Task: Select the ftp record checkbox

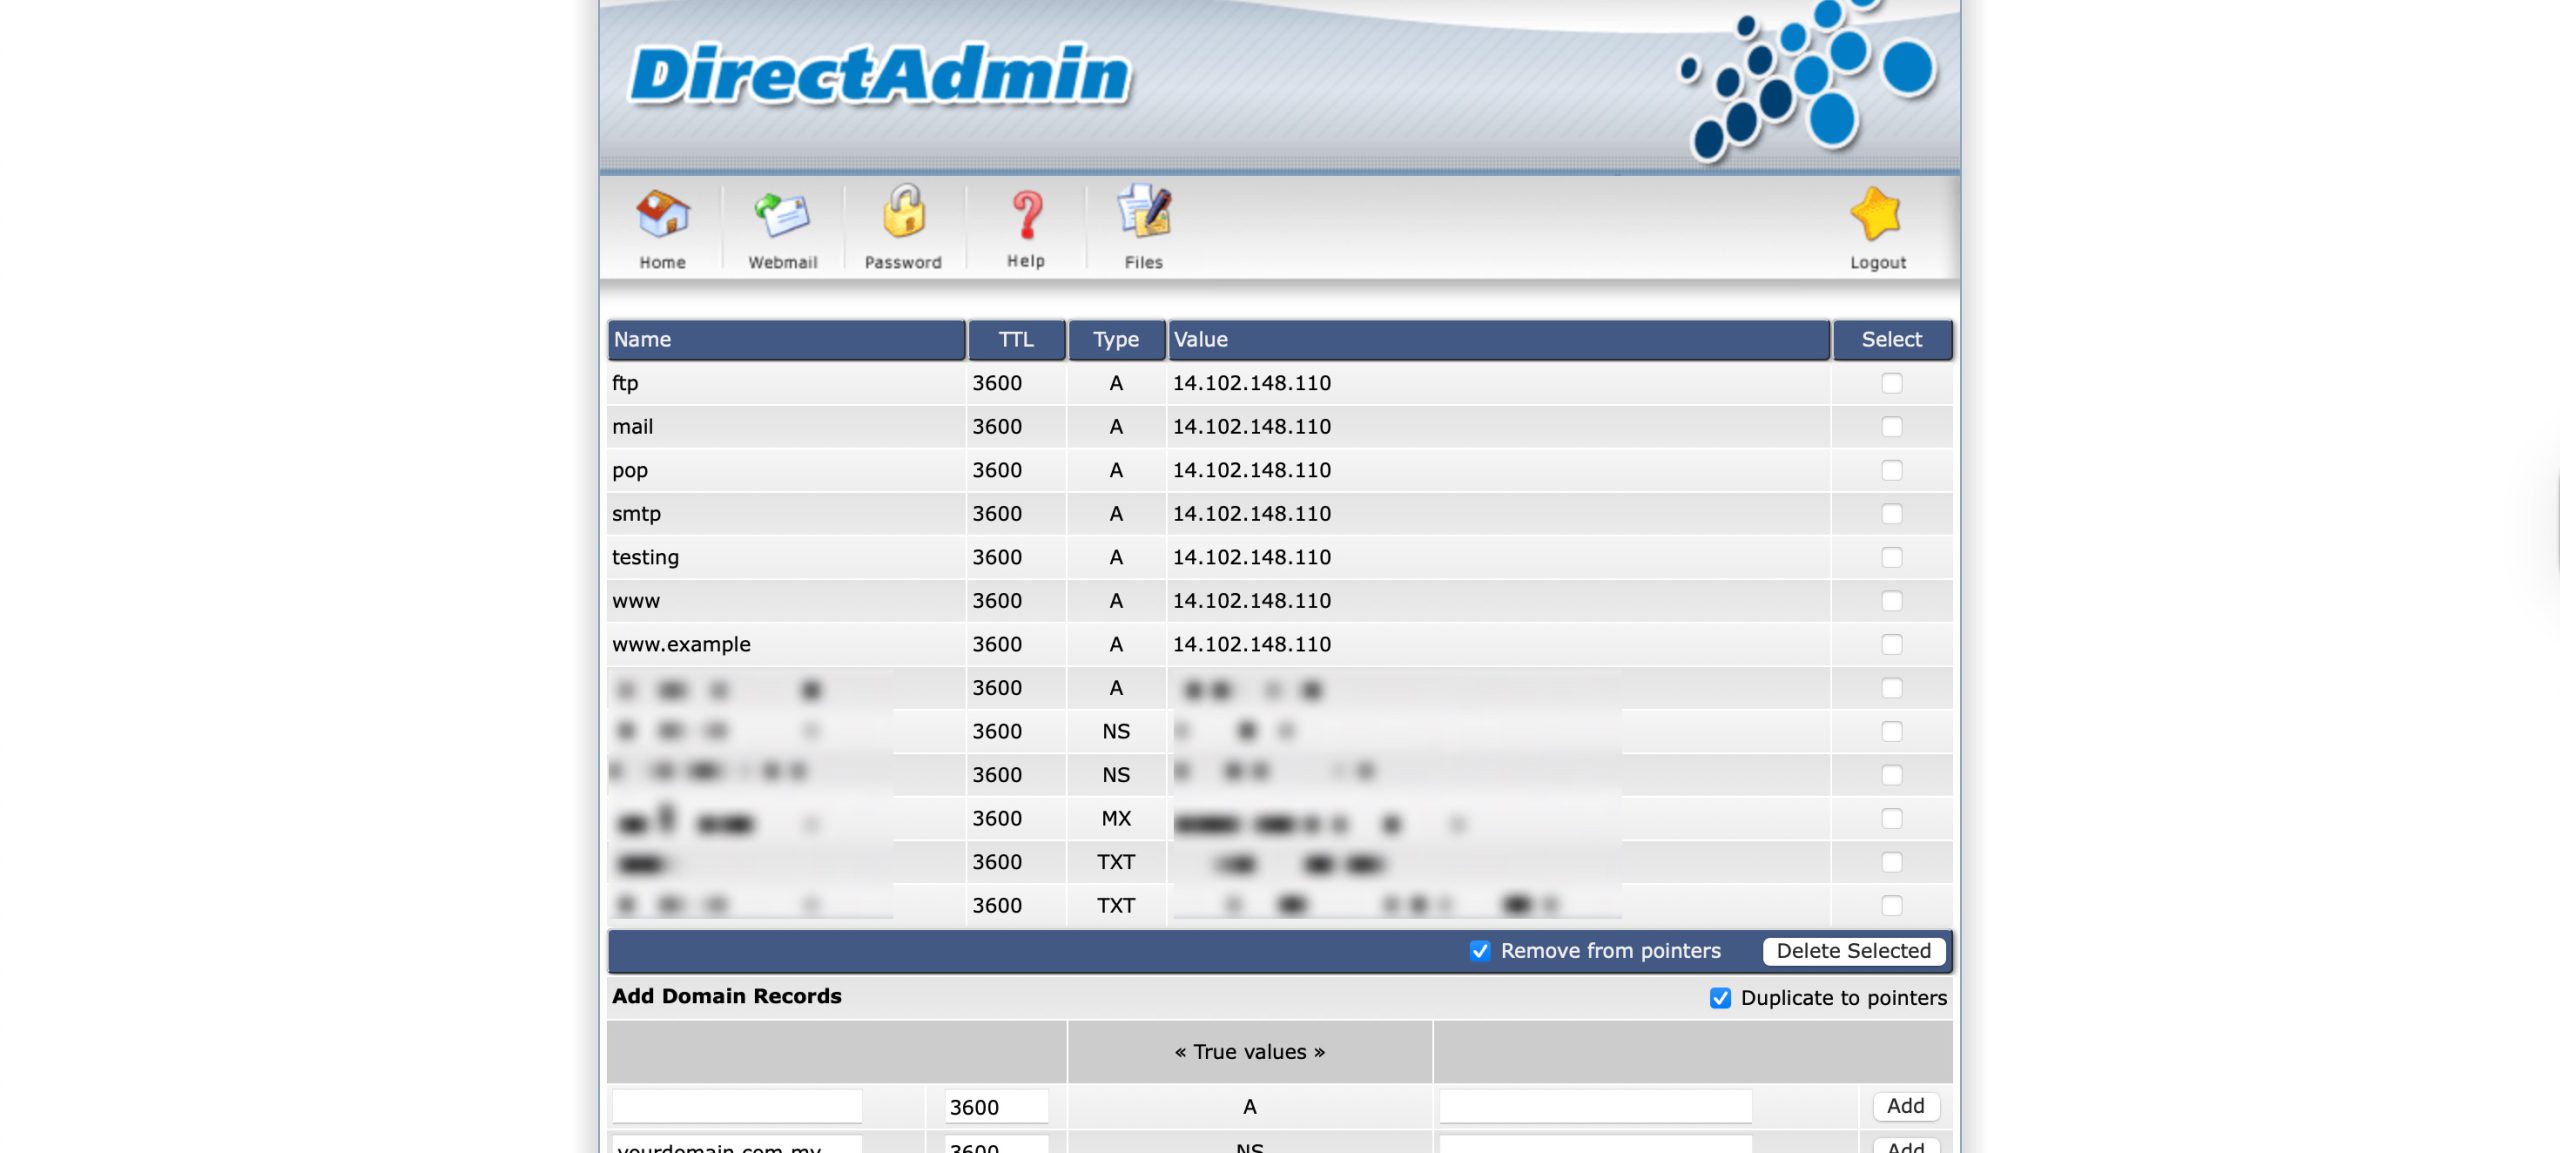Action: [1891, 383]
